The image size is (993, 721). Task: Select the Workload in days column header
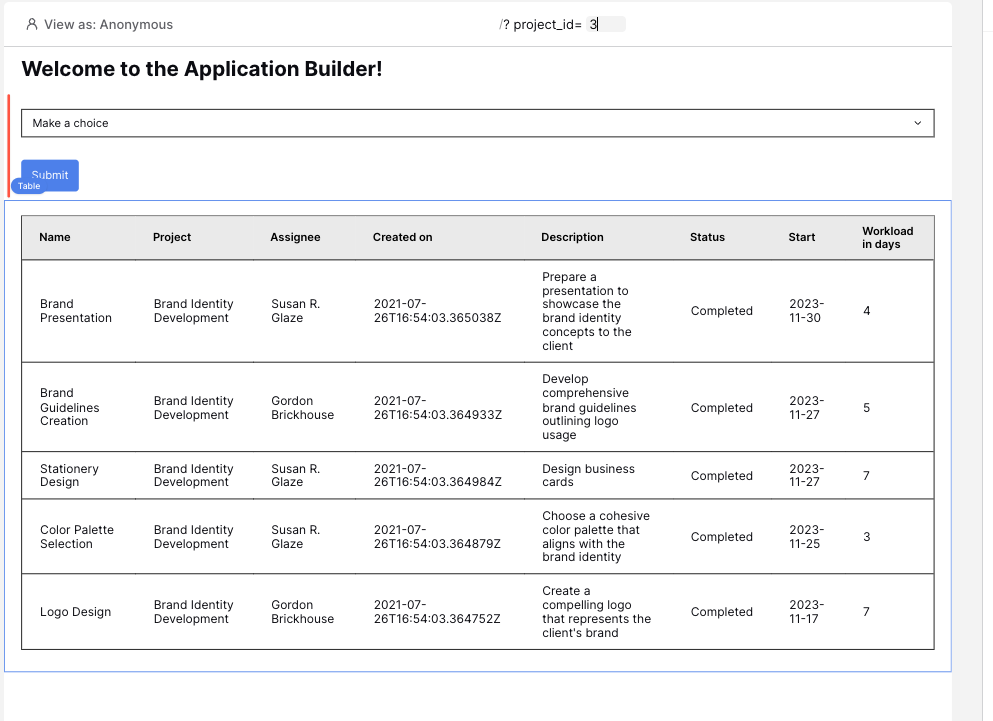click(x=887, y=237)
